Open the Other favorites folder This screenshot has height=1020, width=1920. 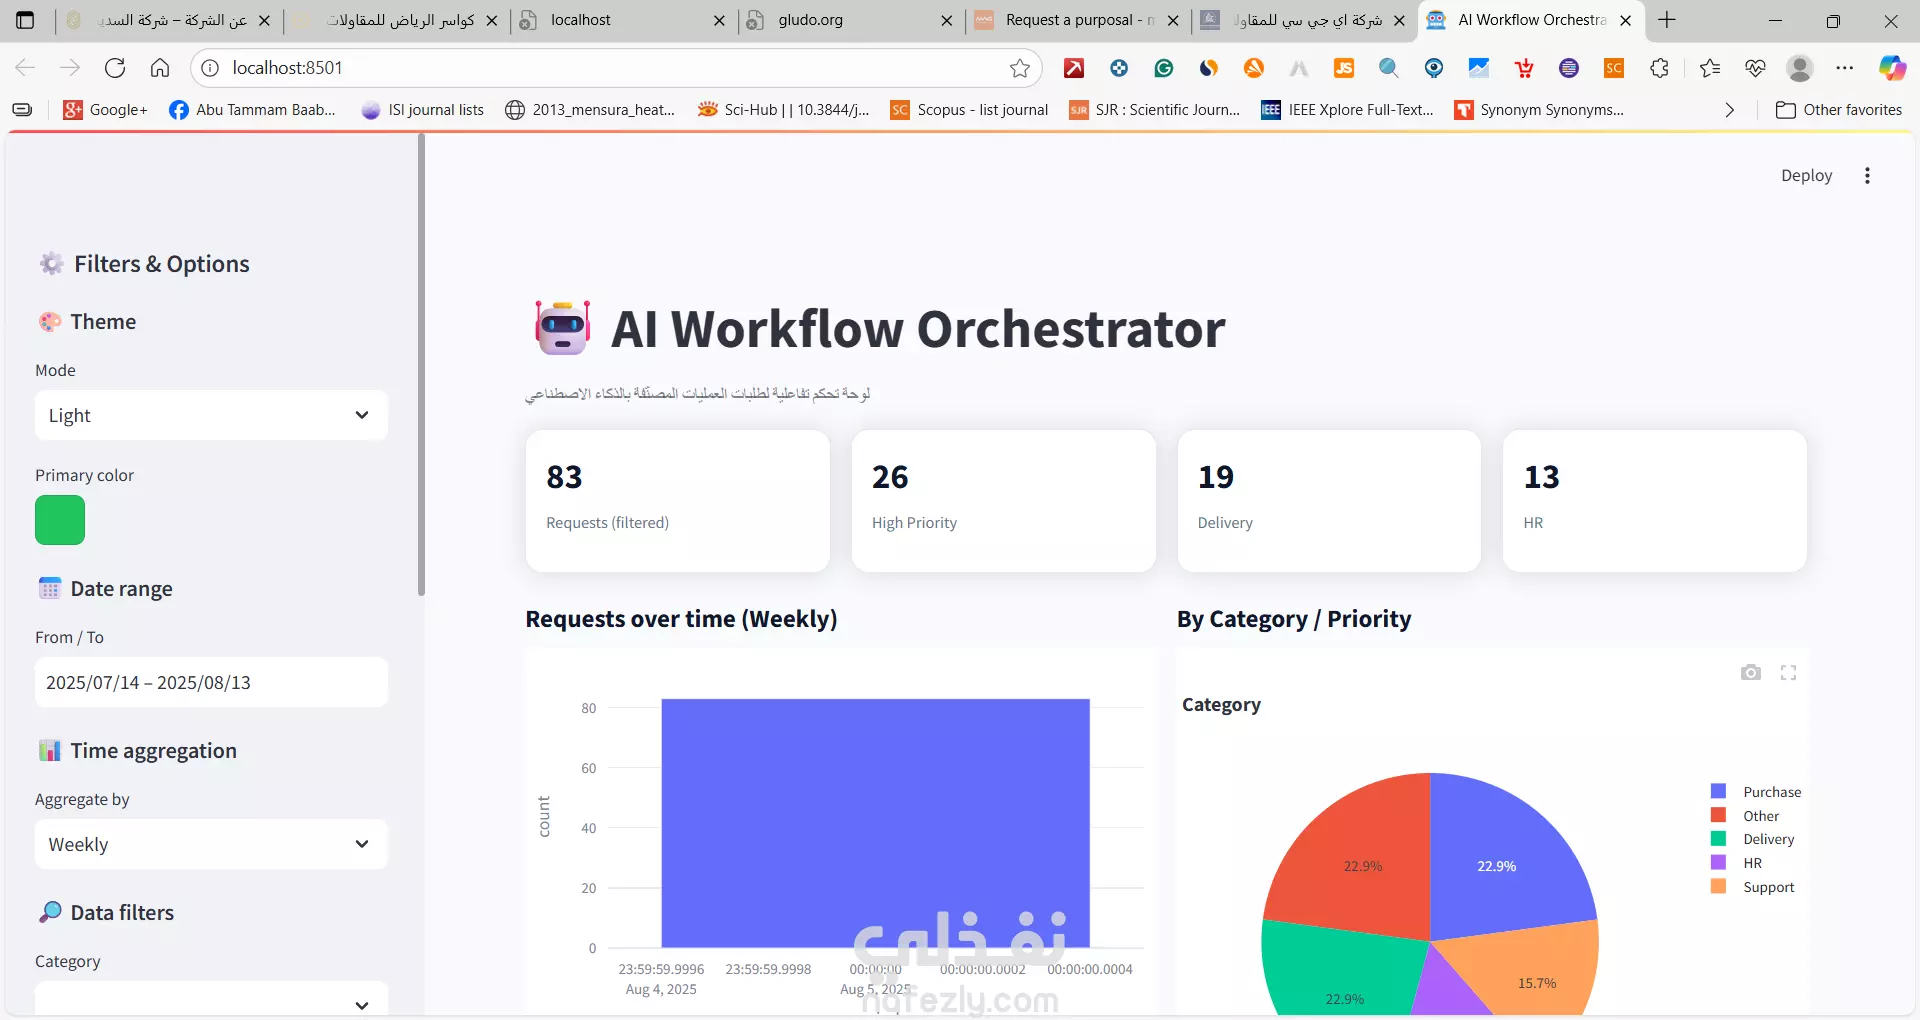[1839, 110]
